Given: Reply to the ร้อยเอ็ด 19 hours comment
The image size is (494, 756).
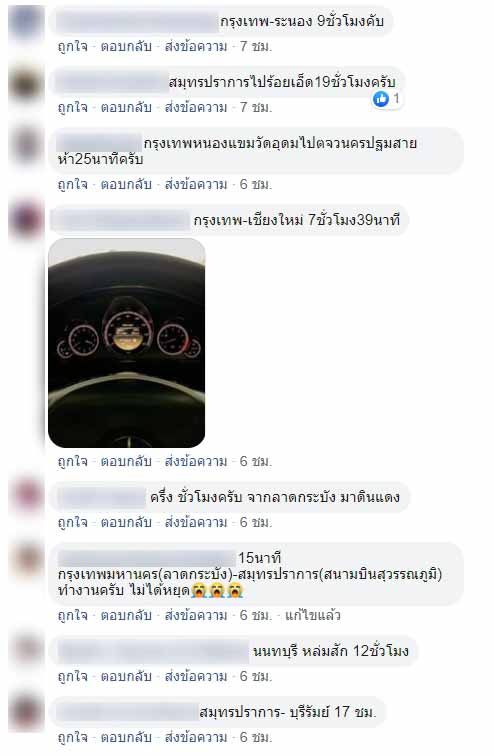Looking at the screenshot, I should point(126,107).
